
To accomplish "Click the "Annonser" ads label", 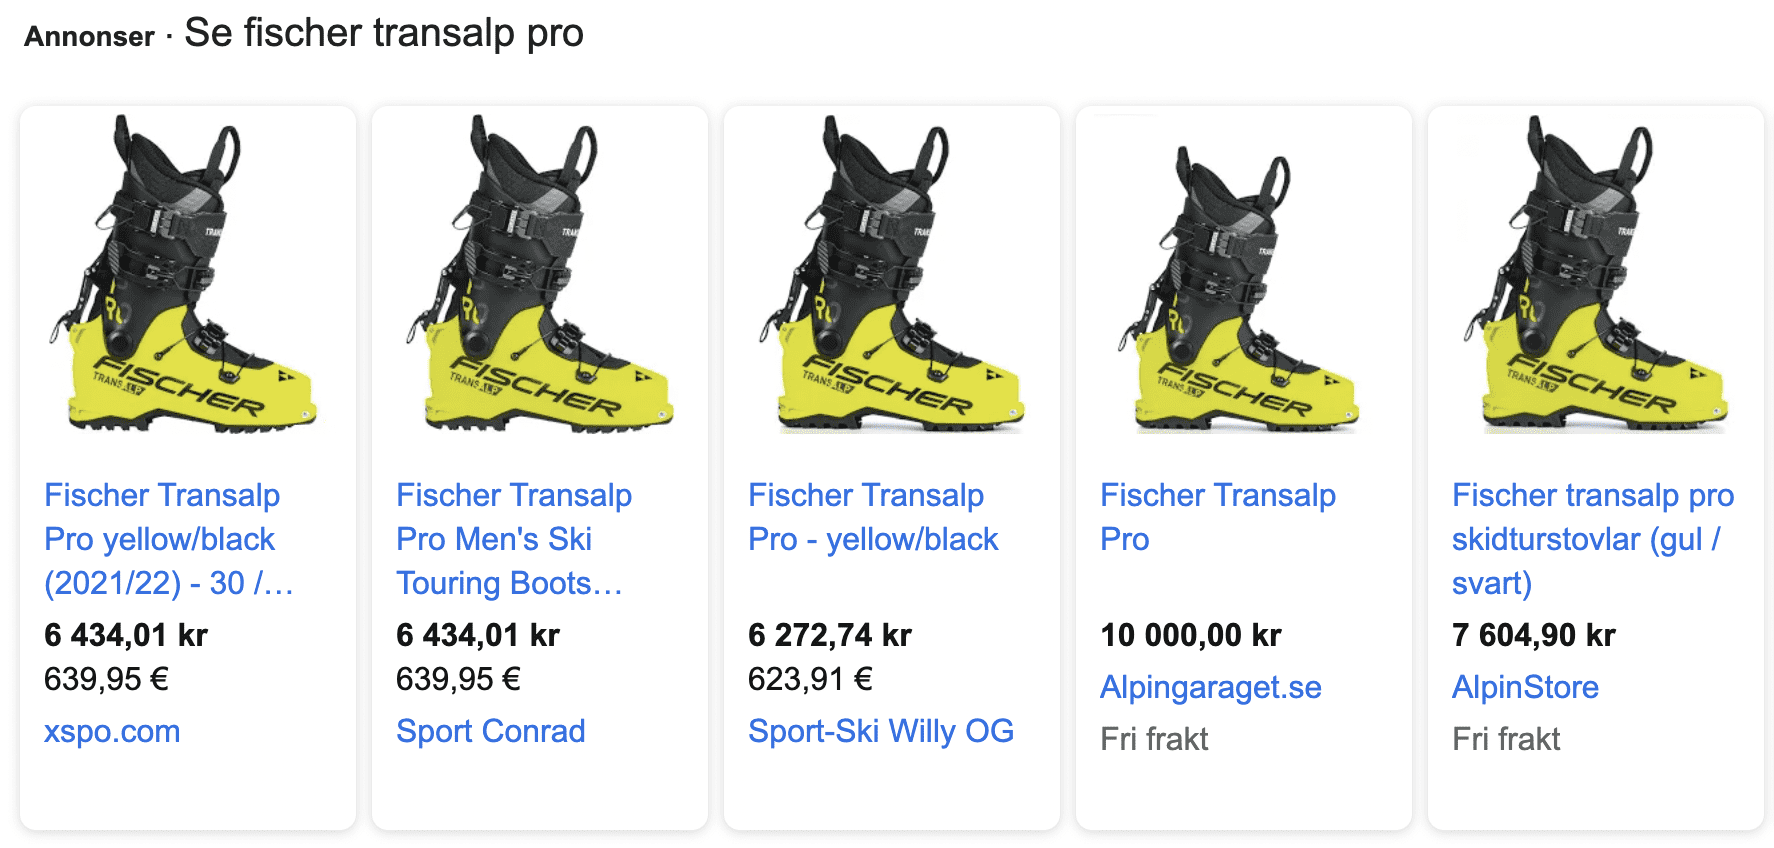I will 89,37.
